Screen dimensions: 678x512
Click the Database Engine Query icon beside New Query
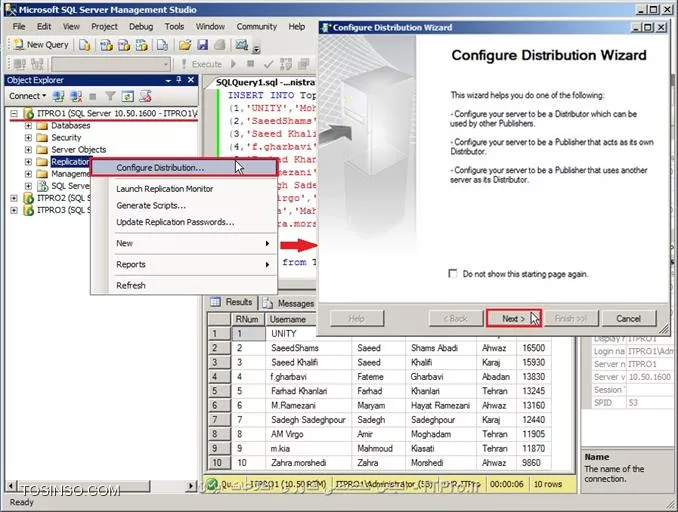85,45
